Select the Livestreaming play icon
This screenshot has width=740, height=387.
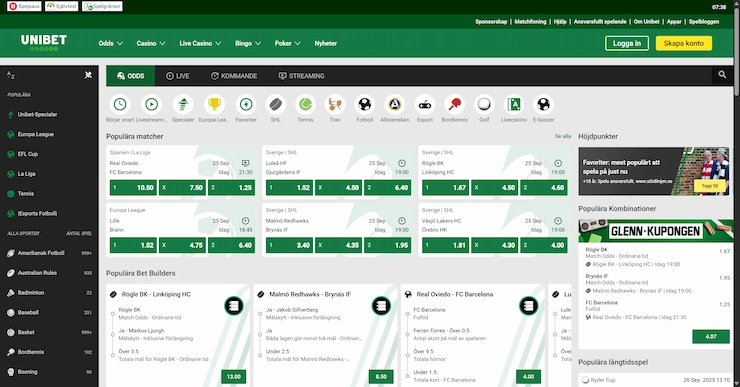point(151,104)
